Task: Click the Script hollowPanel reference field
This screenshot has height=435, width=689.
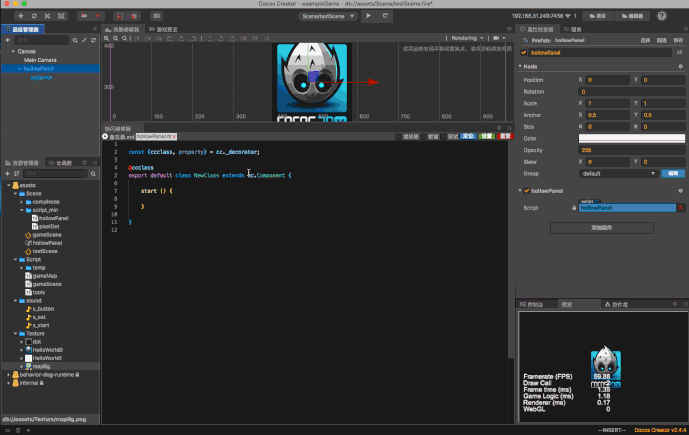Action: tap(627, 208)
